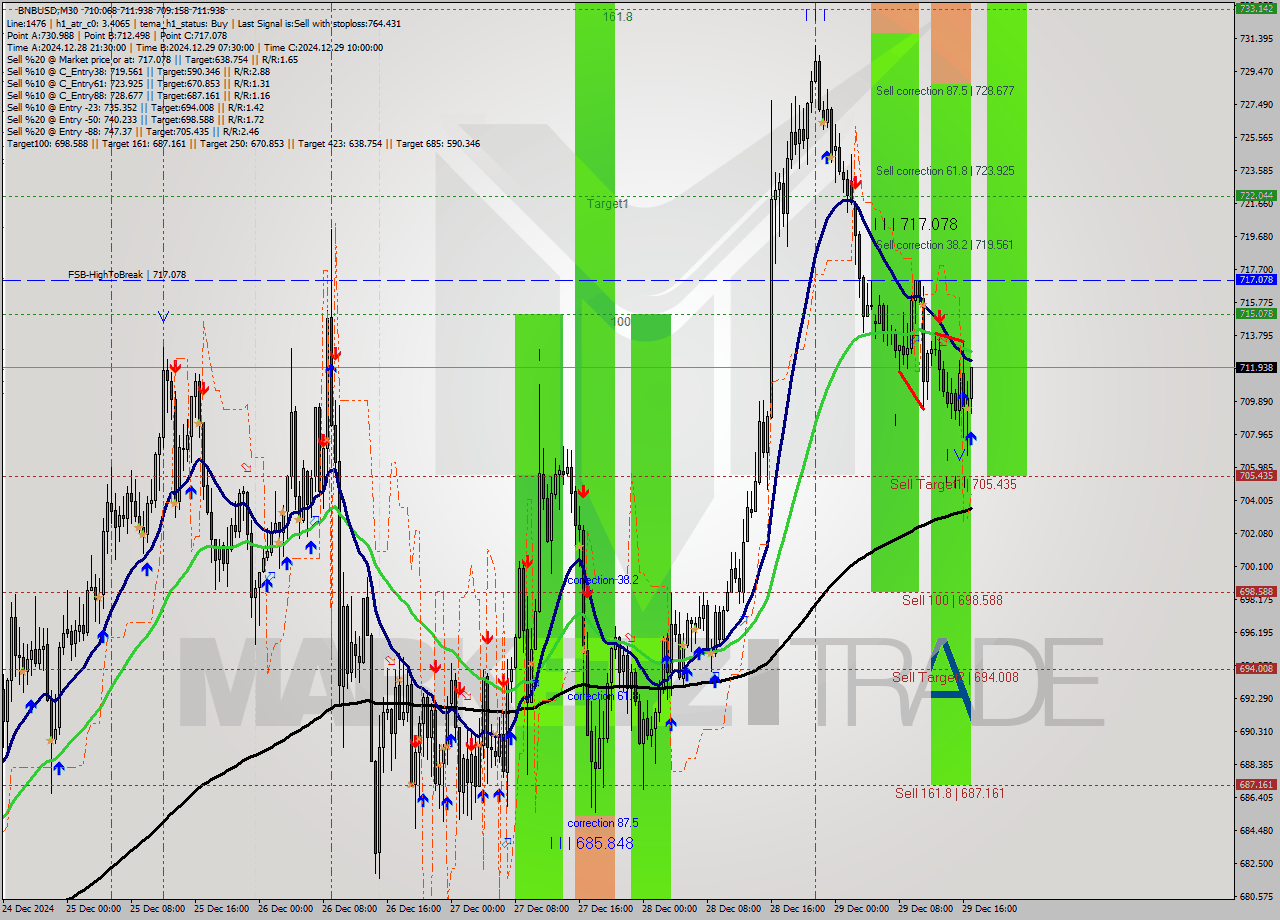Click the 690.310 price scale value
Viewport: 1280px width, 920px height.
click(1256, 731)
